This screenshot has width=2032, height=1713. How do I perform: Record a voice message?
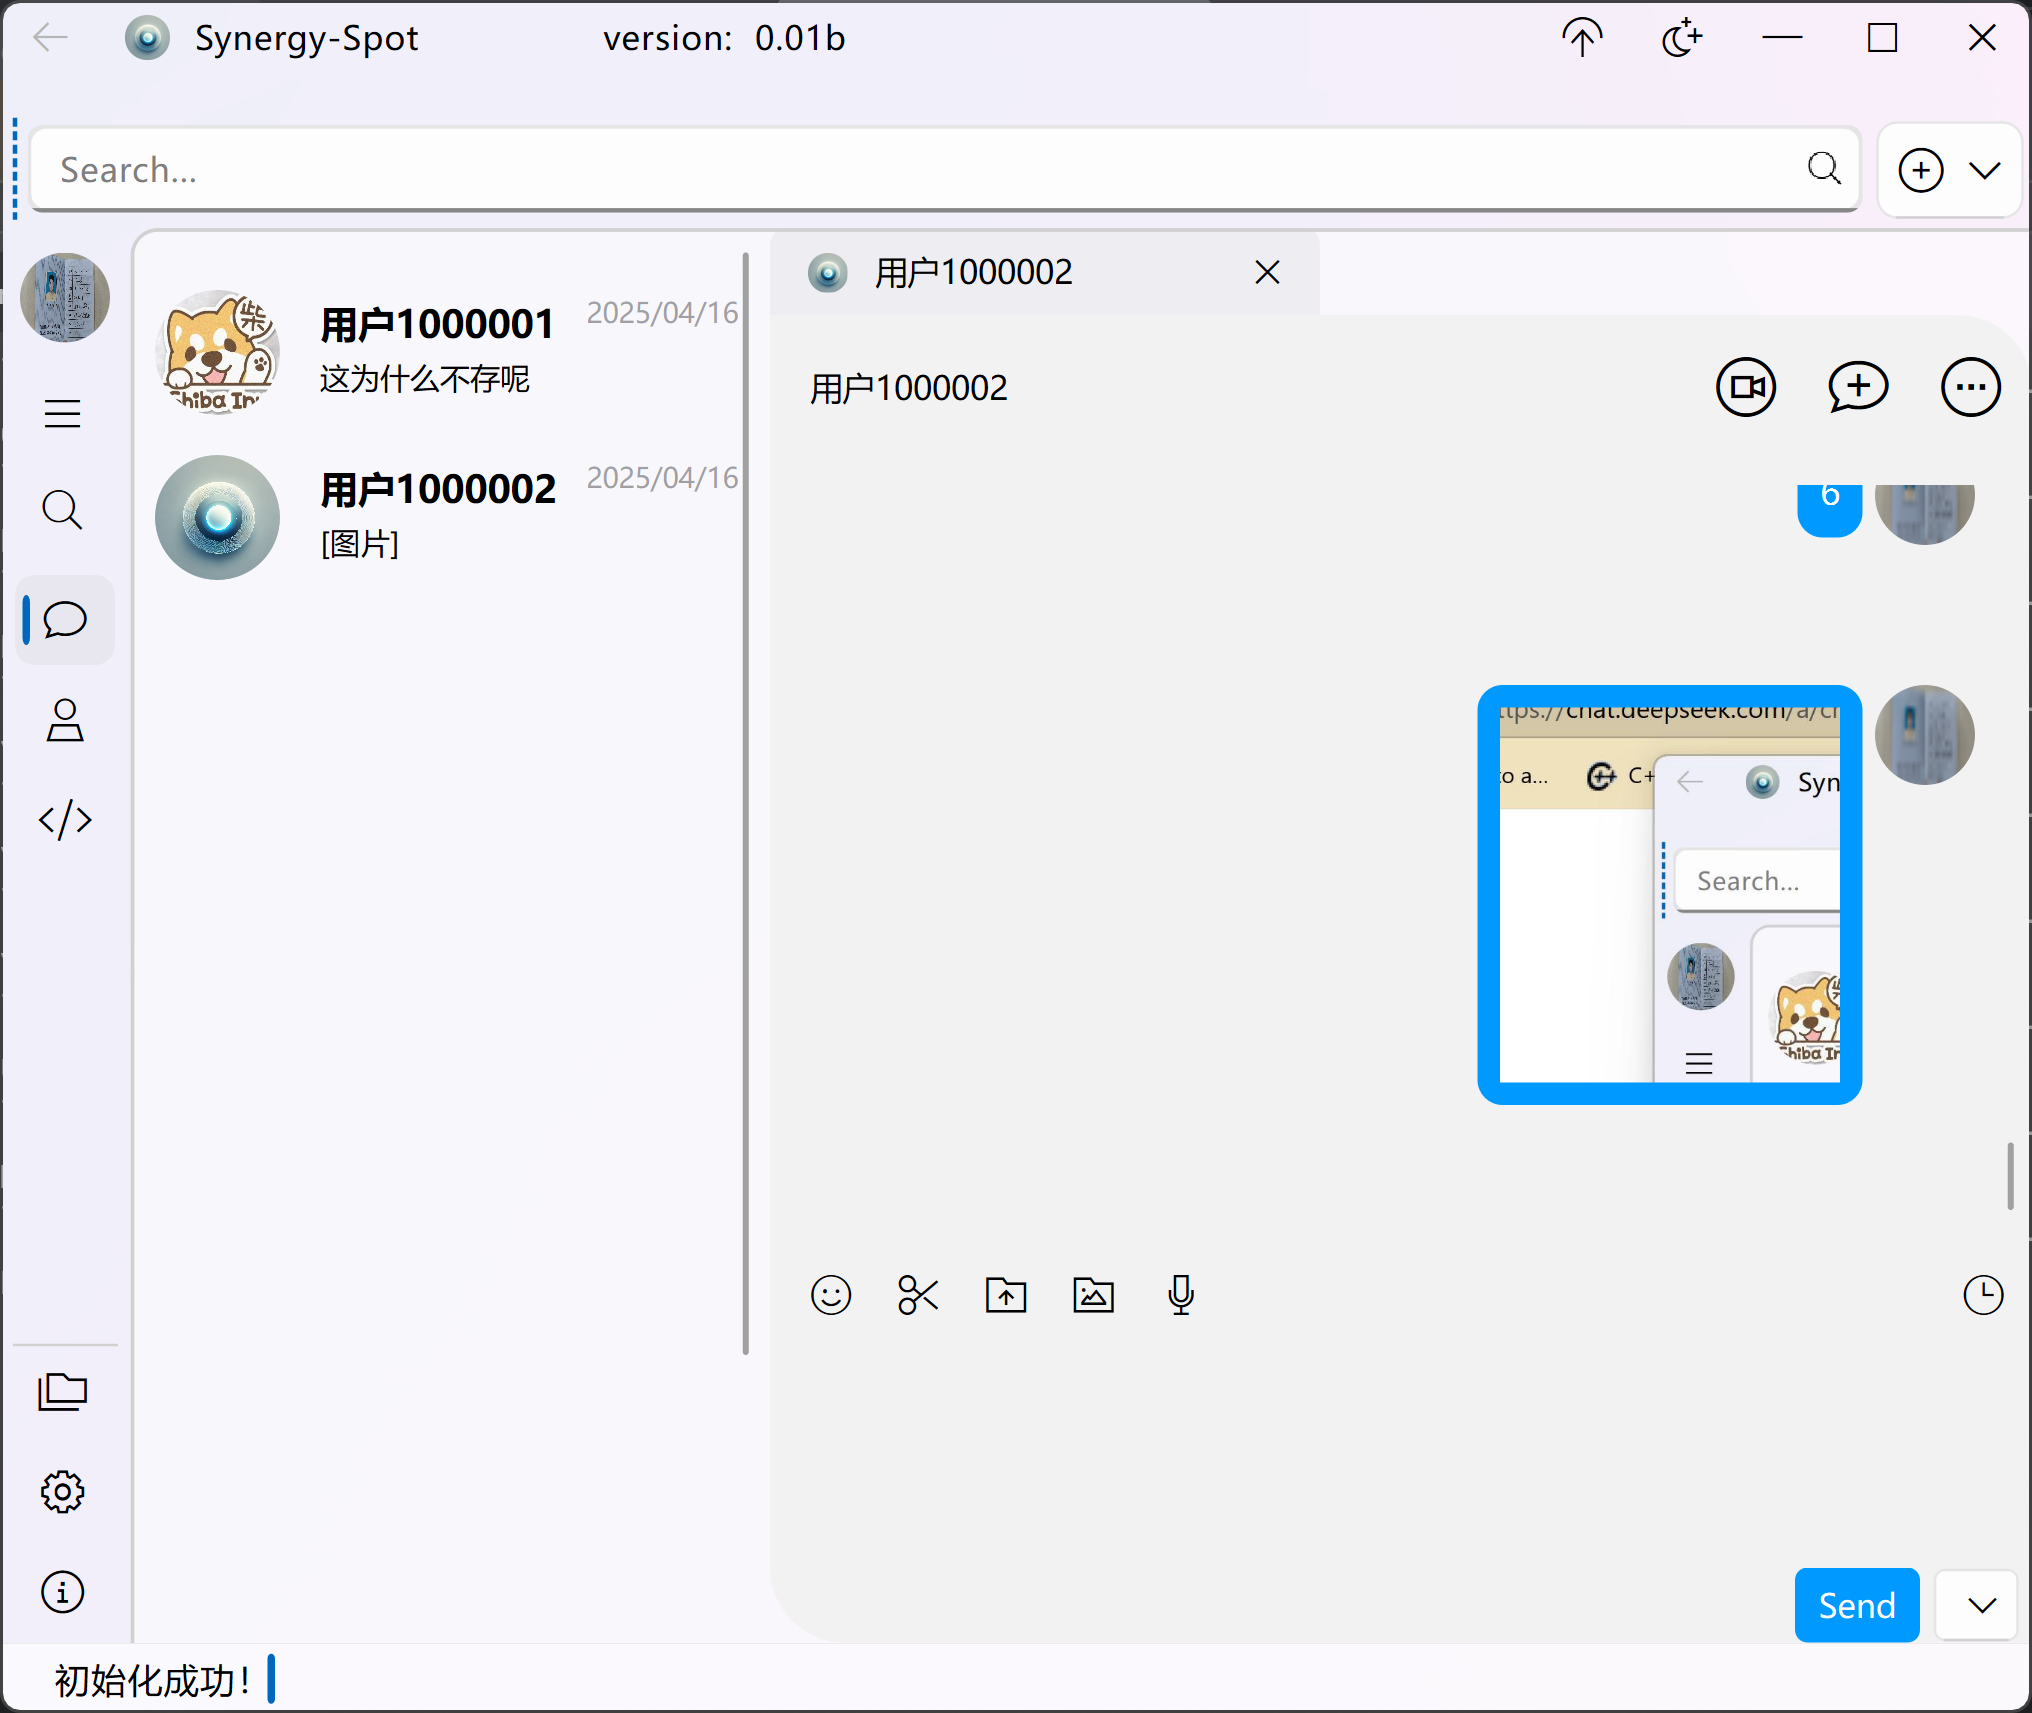[x=1180, y=1295]
